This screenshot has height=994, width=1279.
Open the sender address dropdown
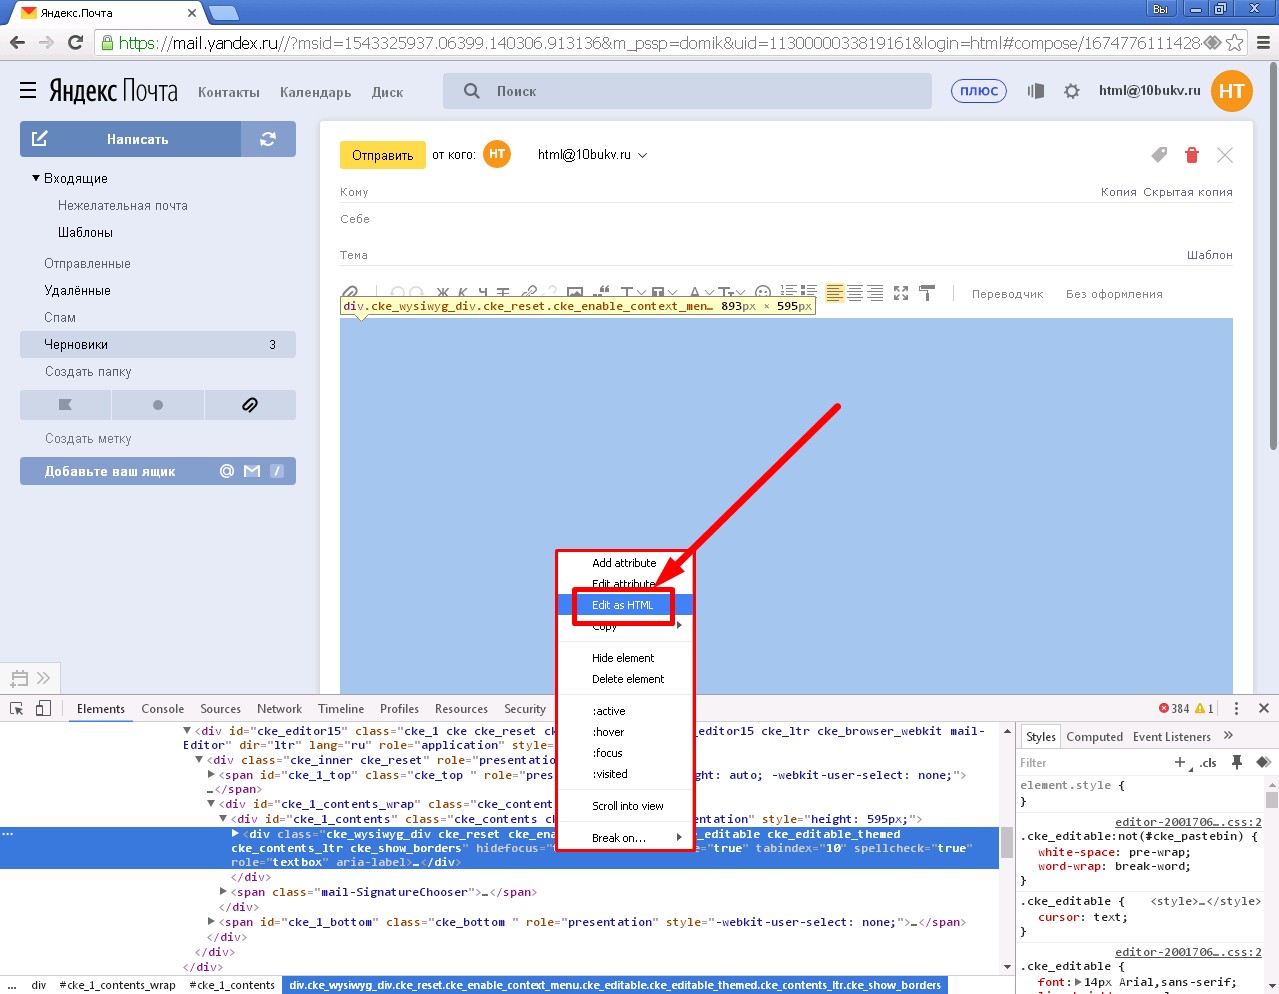642,155
